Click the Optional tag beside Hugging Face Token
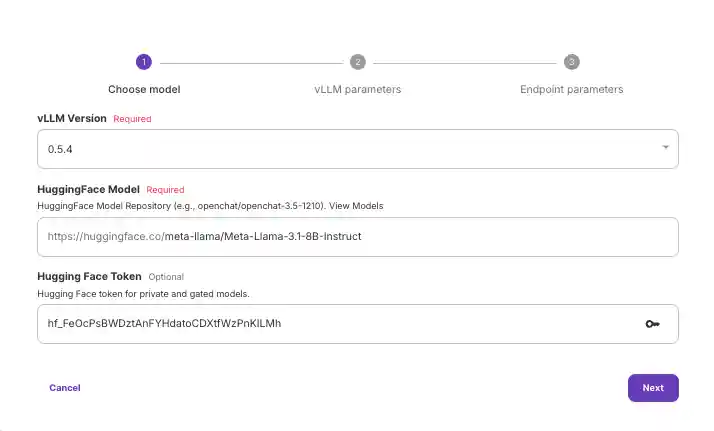 coord(166,277)
